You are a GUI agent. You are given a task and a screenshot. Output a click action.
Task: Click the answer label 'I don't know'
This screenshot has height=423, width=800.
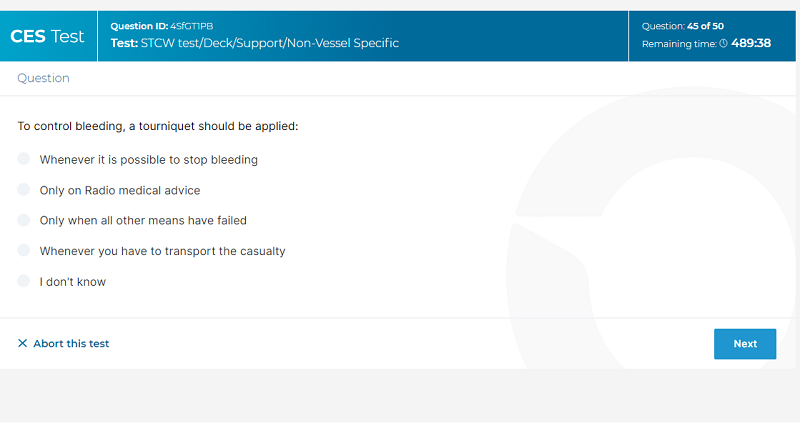click(x=73, y=282)
